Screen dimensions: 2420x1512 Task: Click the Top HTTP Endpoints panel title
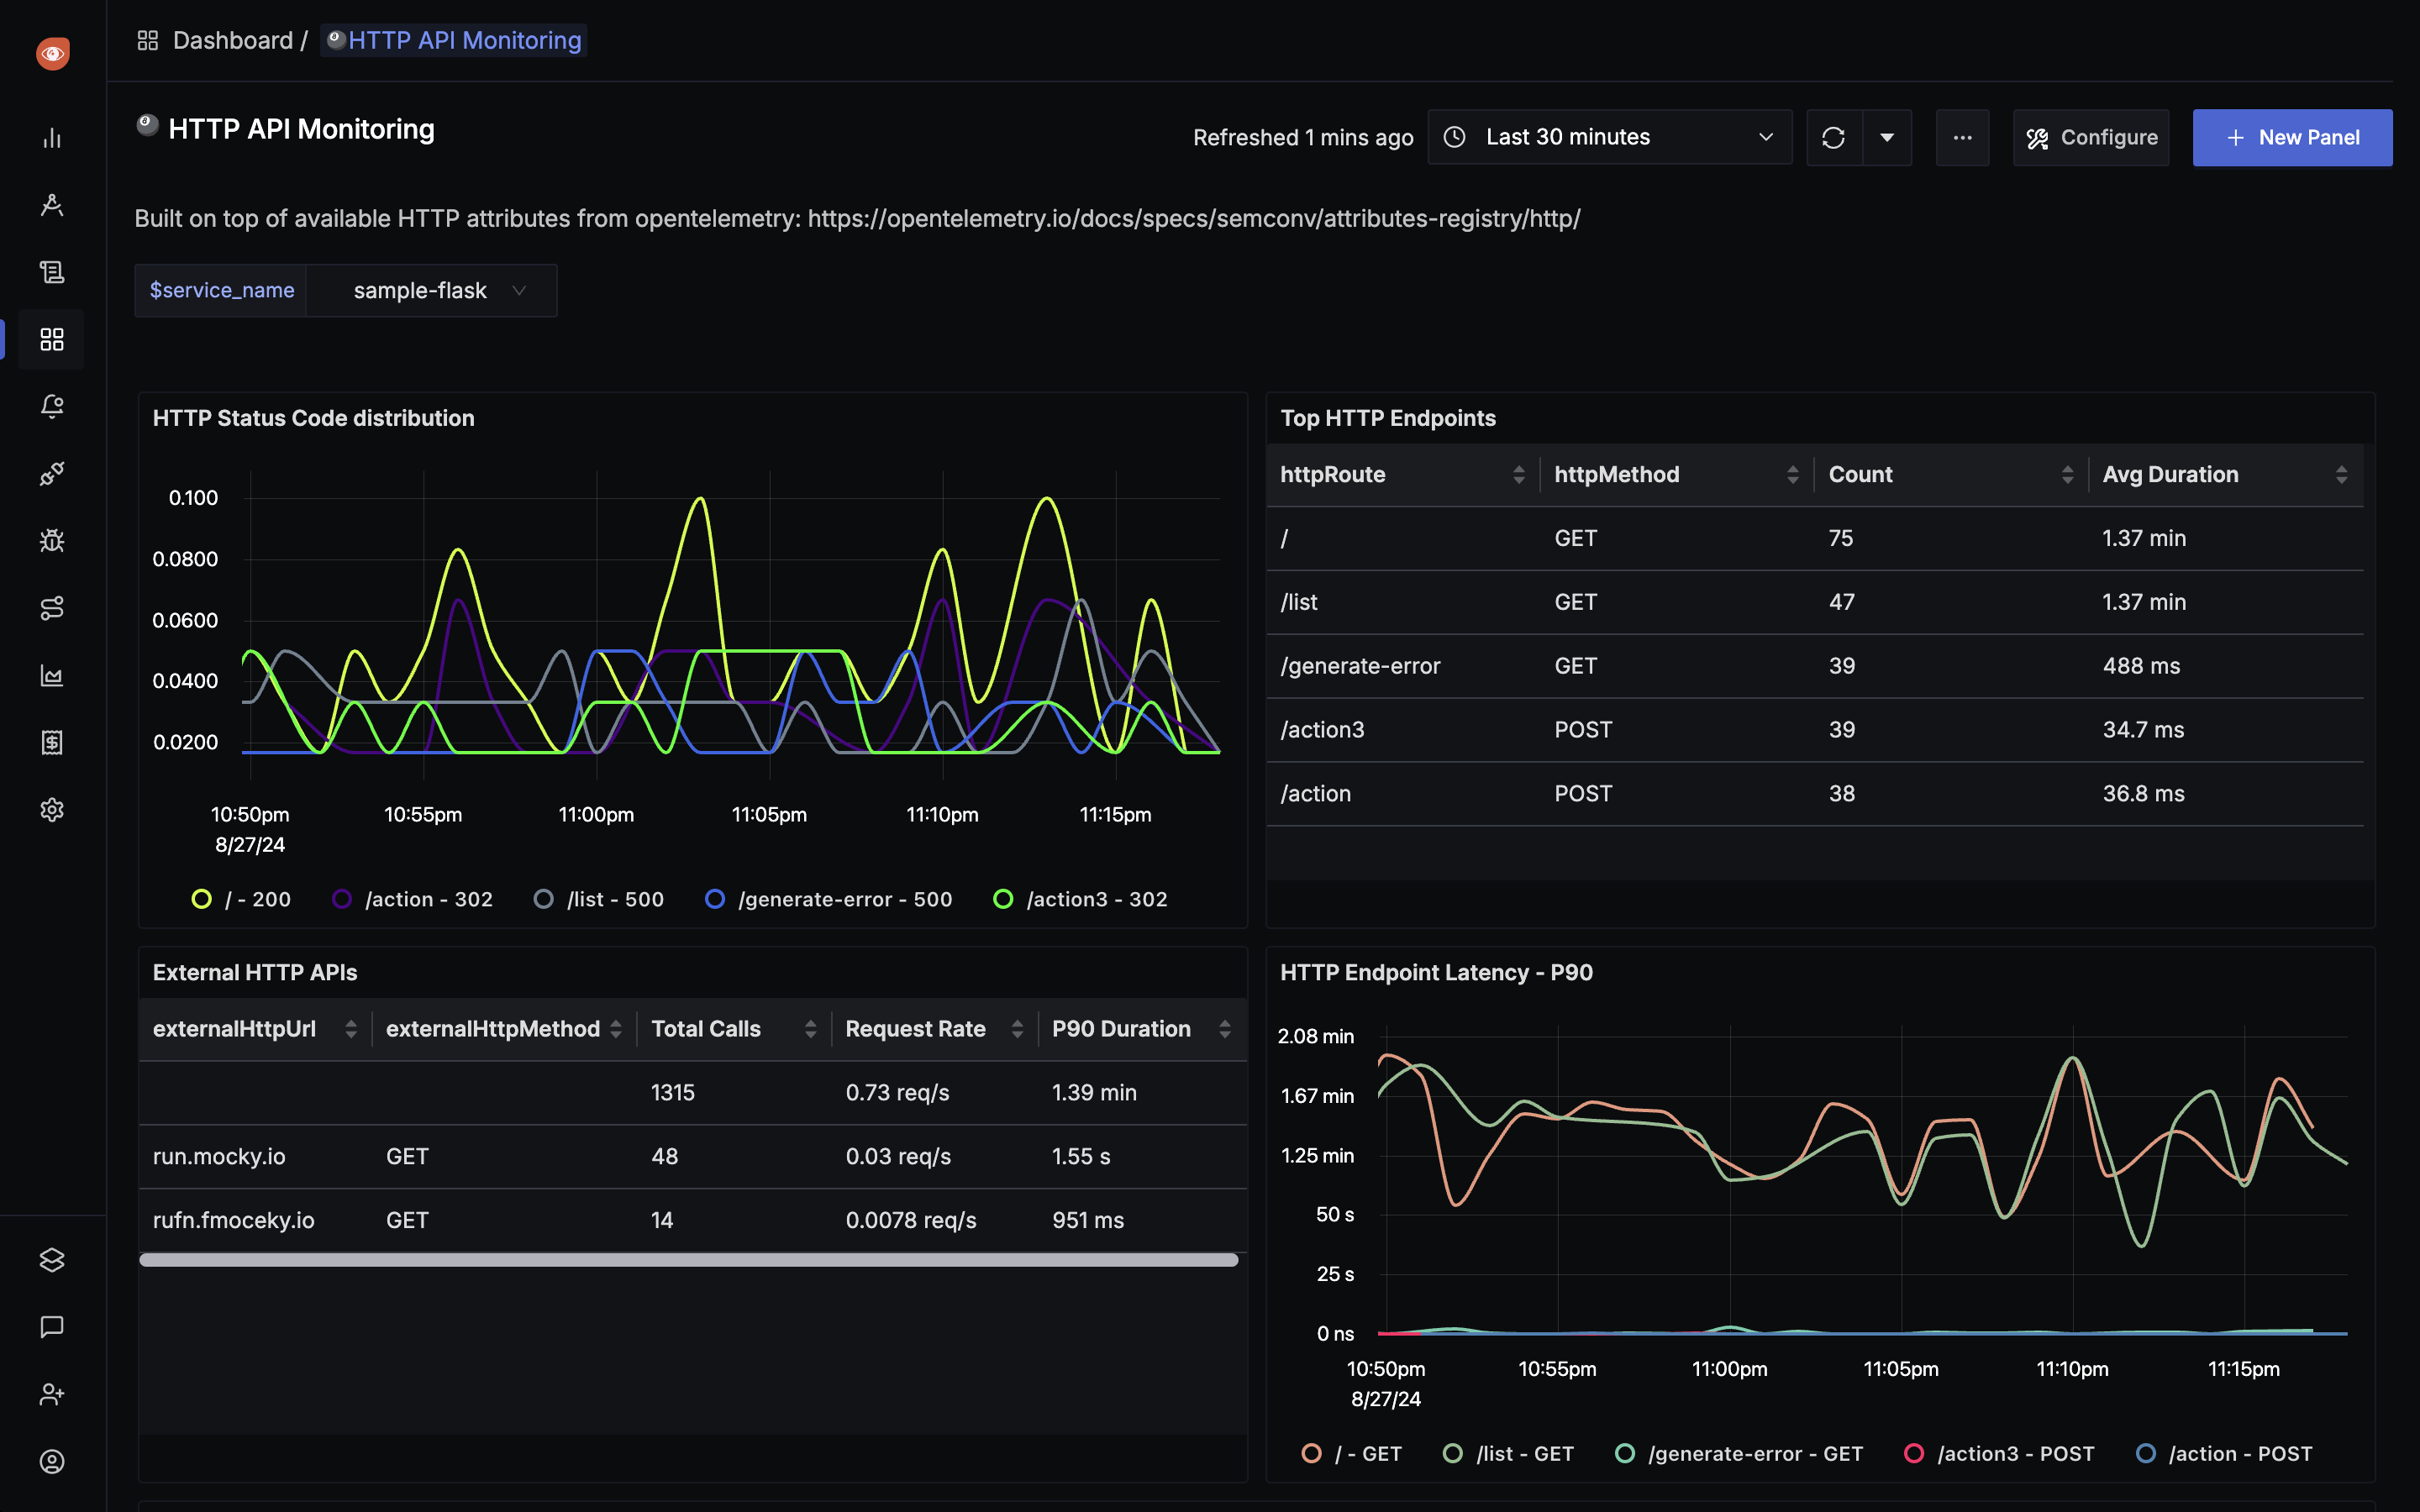[x=1388, y=418]
